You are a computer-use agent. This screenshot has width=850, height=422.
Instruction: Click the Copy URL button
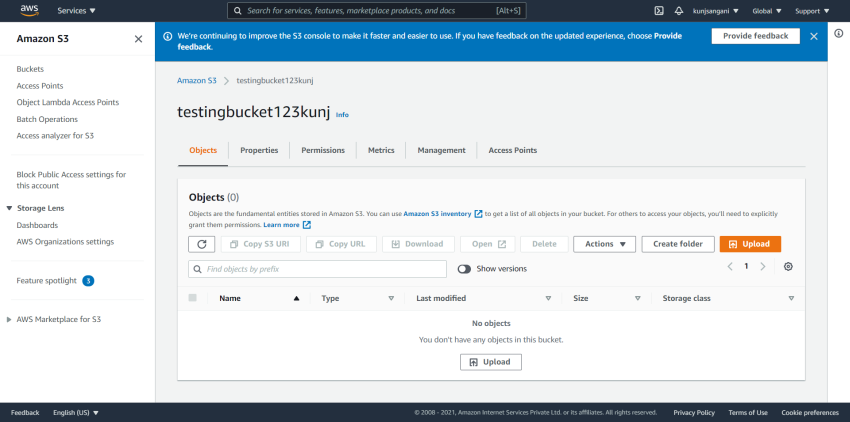342,244
